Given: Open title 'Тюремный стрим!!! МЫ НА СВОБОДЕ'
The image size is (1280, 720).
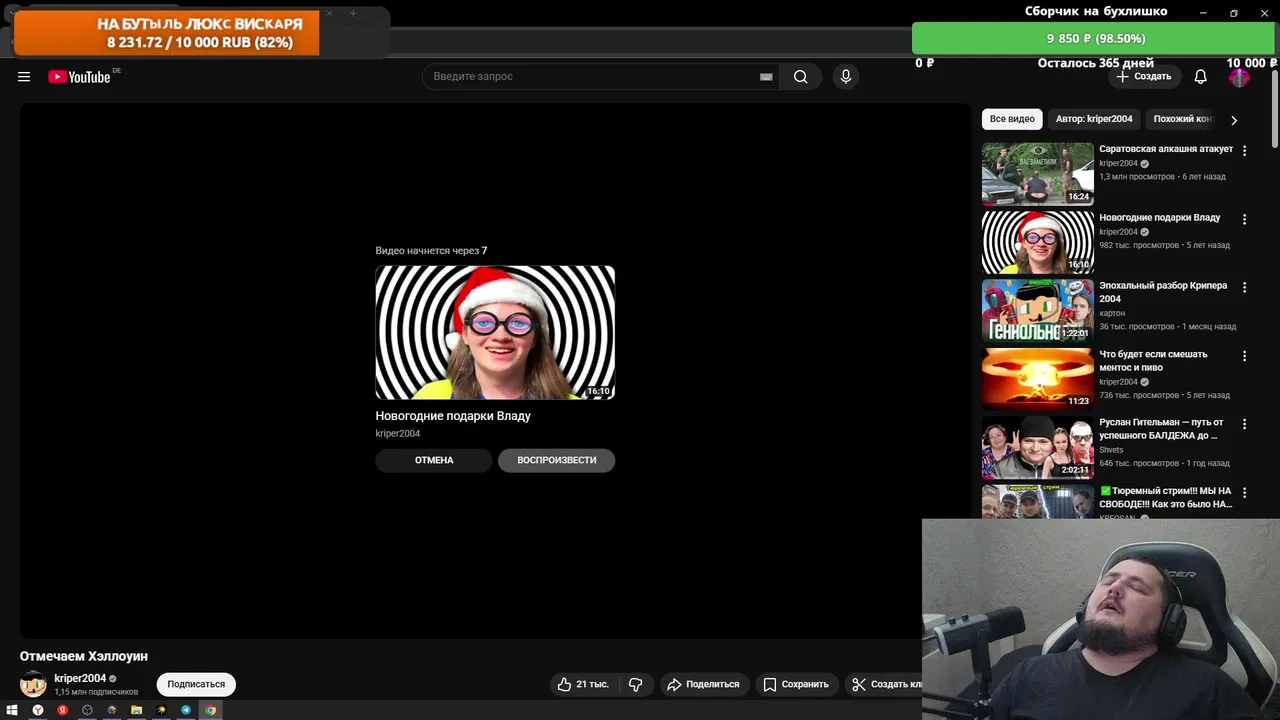Looking at the screenshot, I should coord(1166,498).
